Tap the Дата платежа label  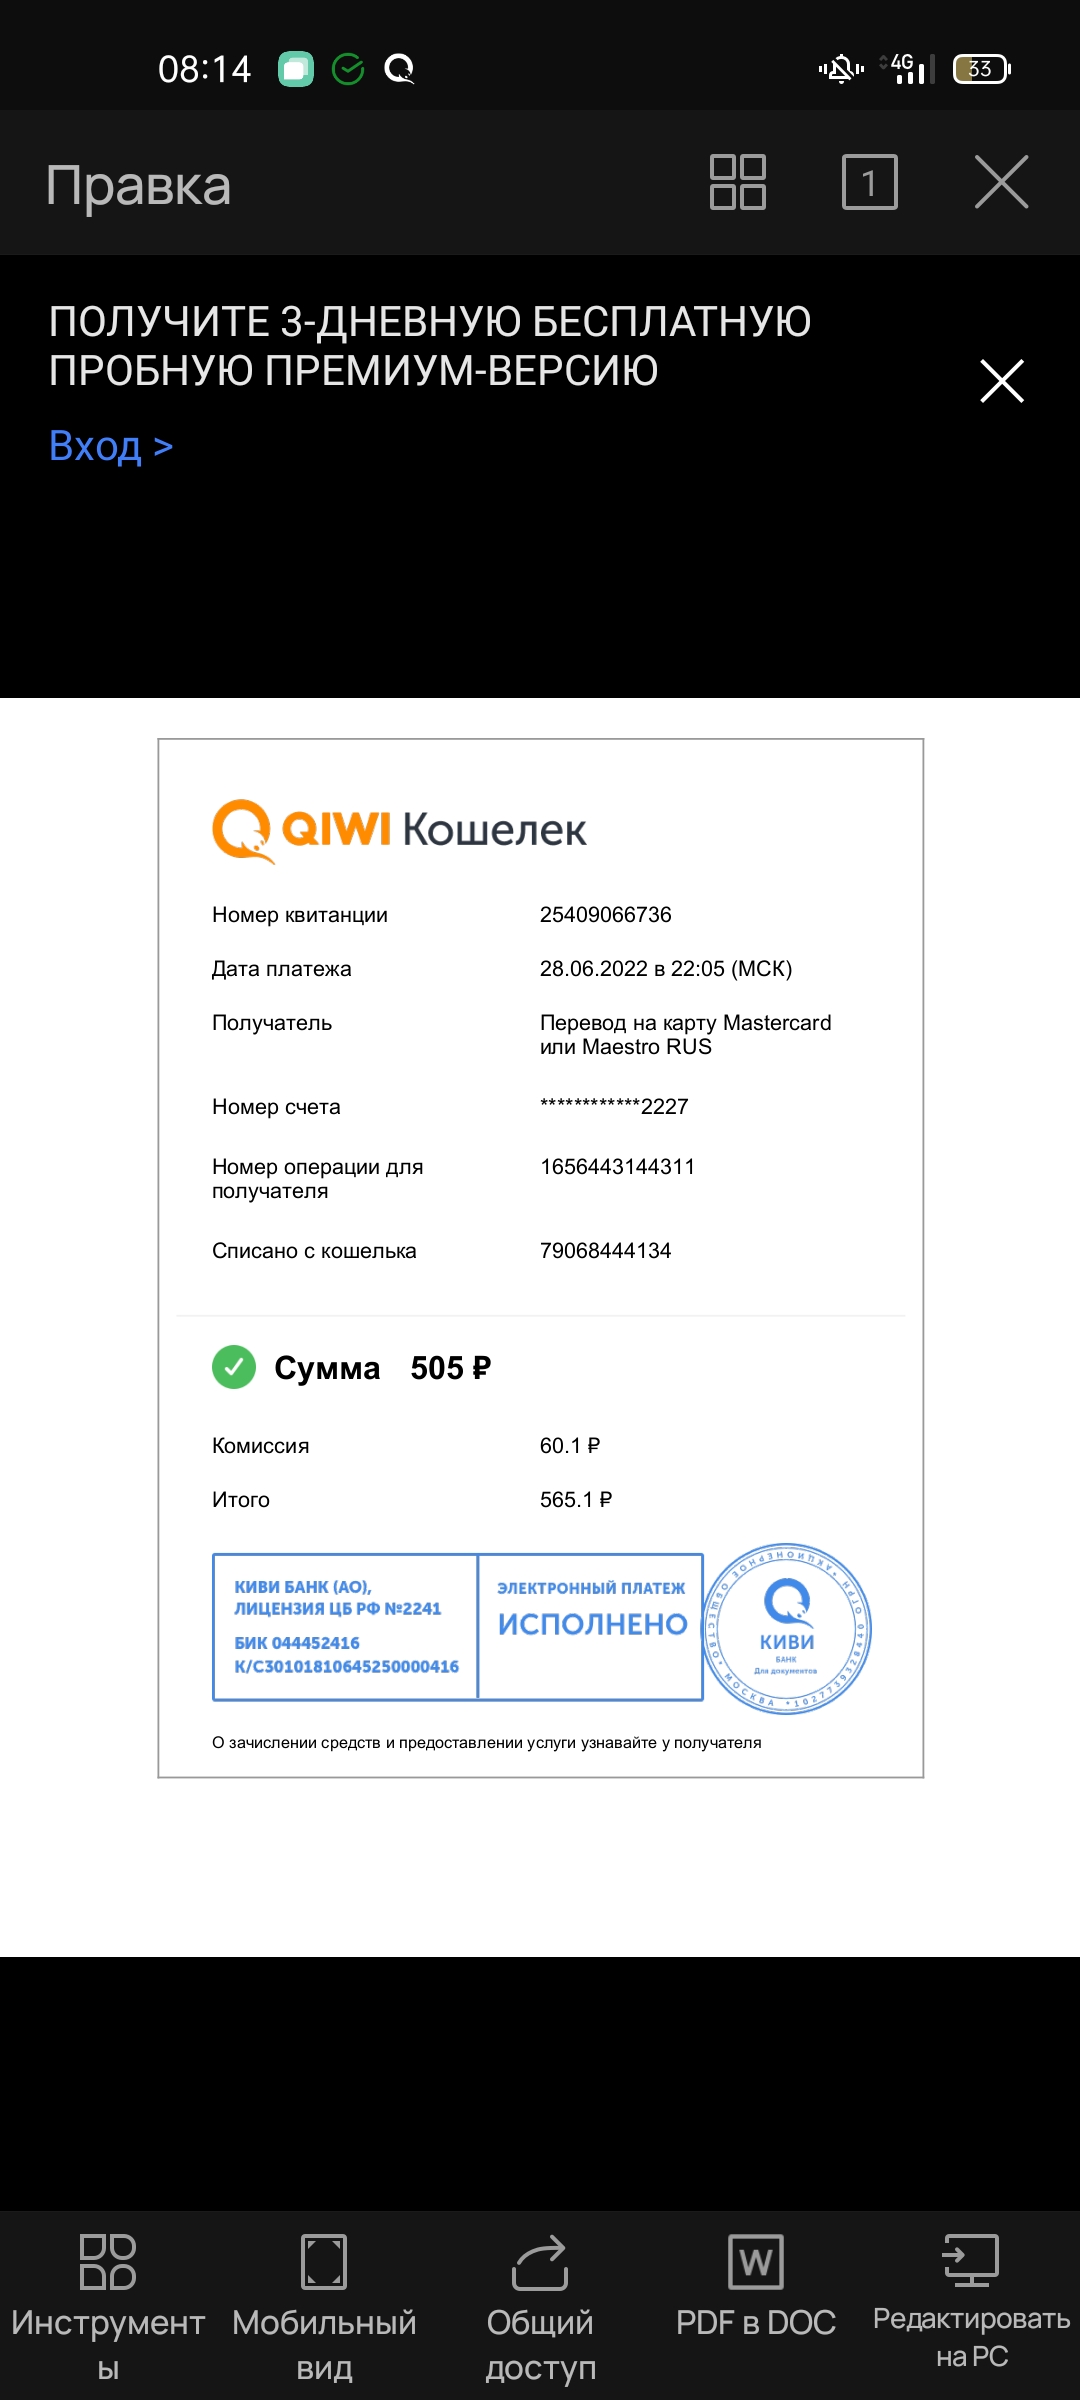[x=282, y=969]
